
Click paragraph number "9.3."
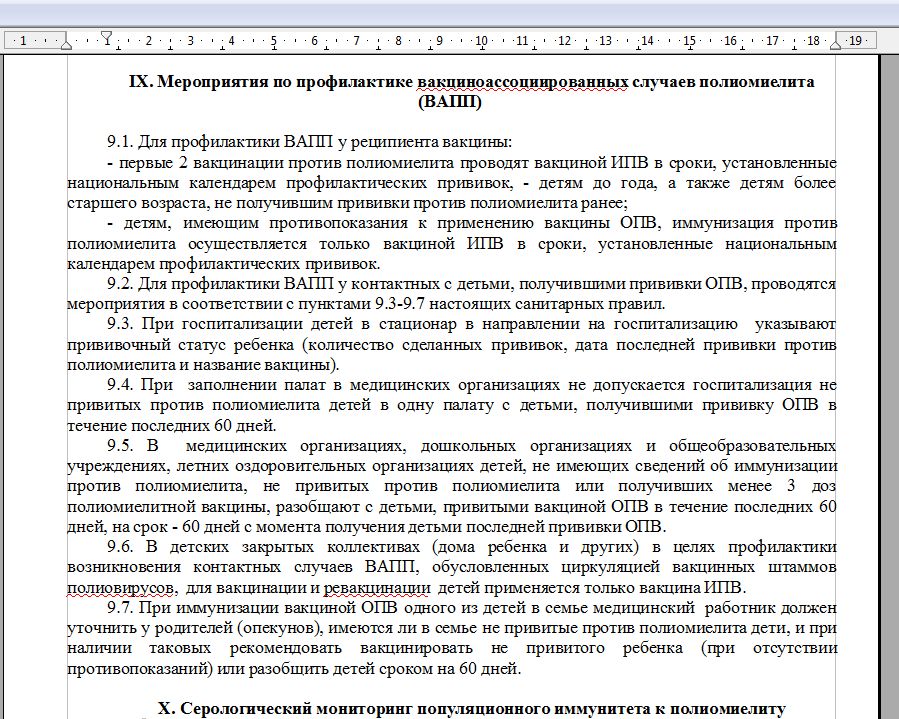point(120,324)
